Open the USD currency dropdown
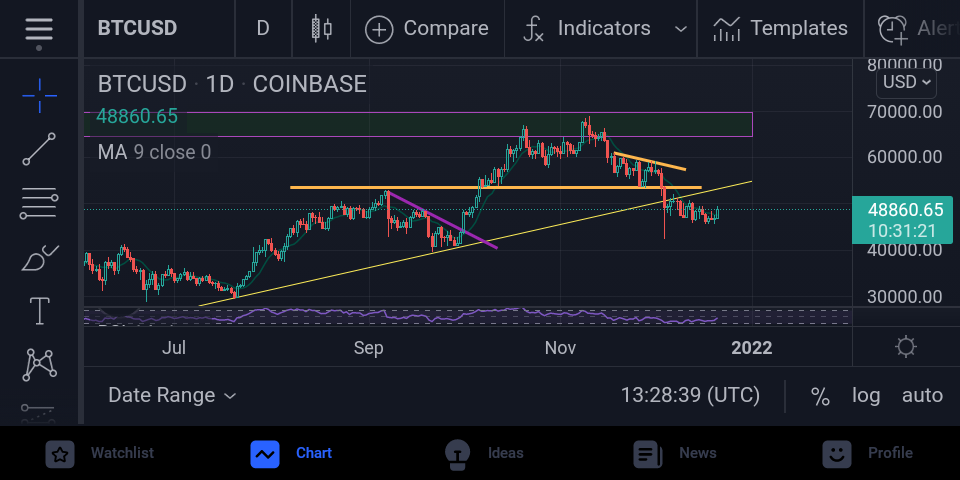The width and height of the screenshot is (960, 480). pyautogui.click(x=906, y=82)
